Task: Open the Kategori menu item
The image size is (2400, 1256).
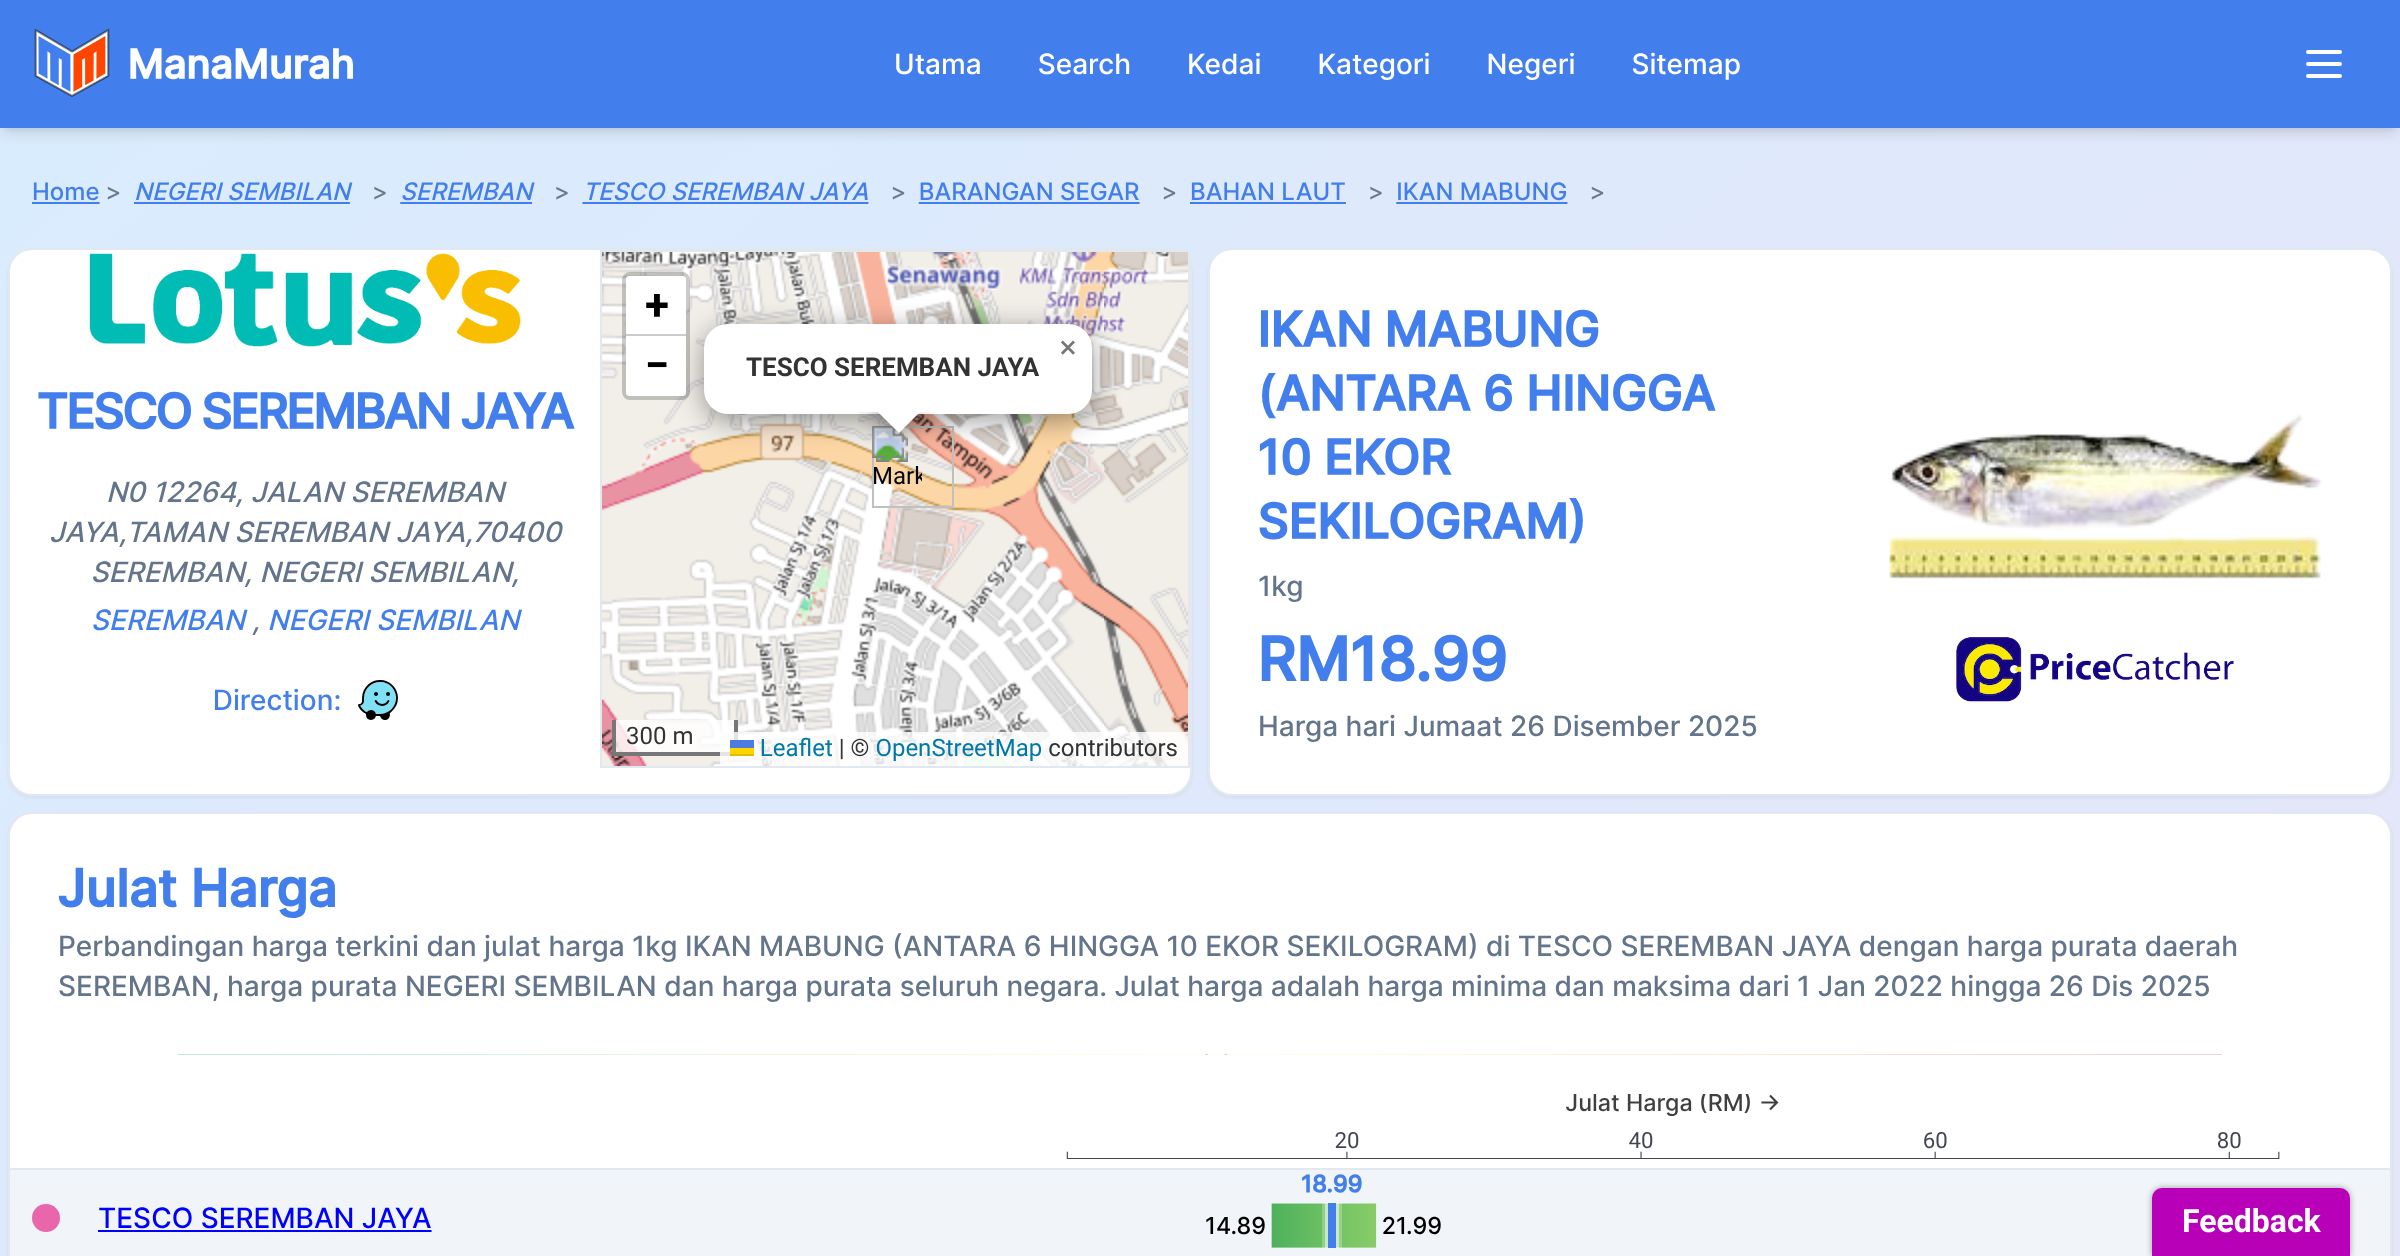Action: coord(1373,64)
